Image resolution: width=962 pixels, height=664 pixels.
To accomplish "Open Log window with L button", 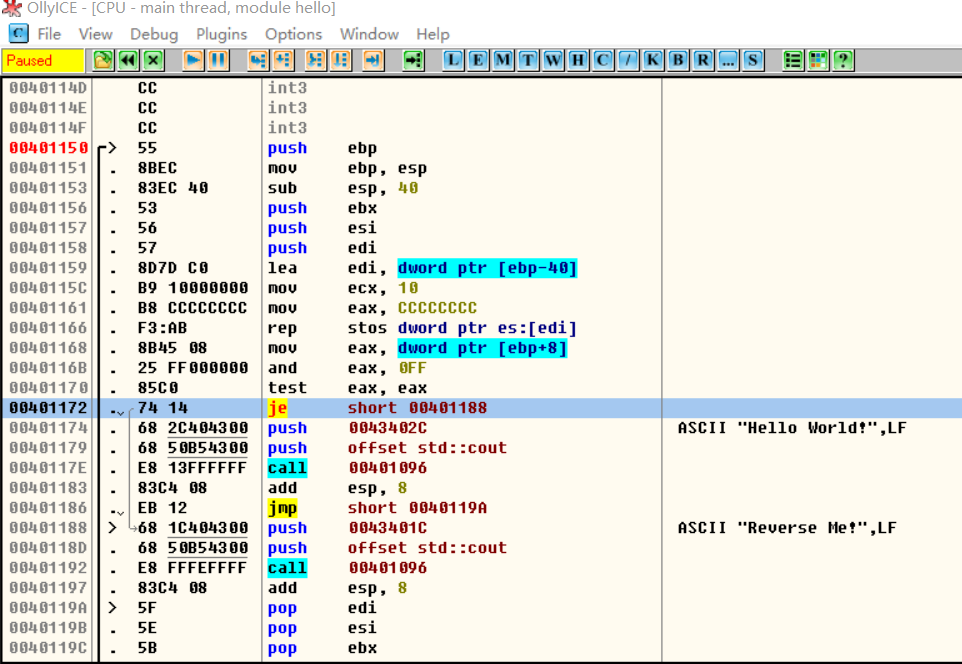I will (454, 60).
